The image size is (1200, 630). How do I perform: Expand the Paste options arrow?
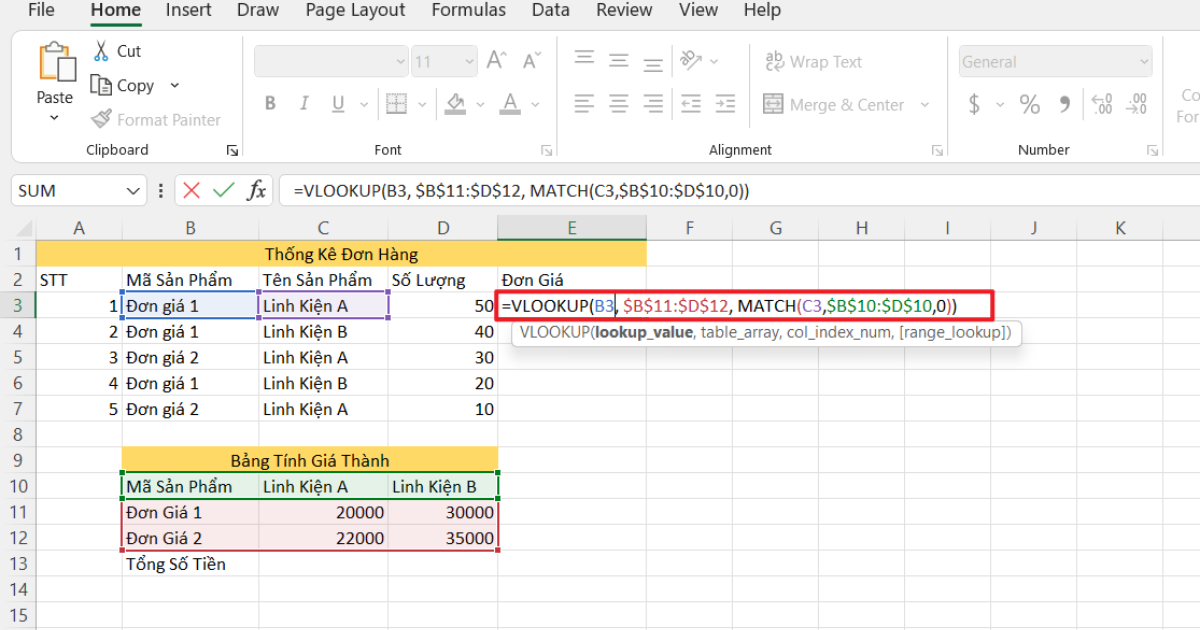[x=55, y=118]
